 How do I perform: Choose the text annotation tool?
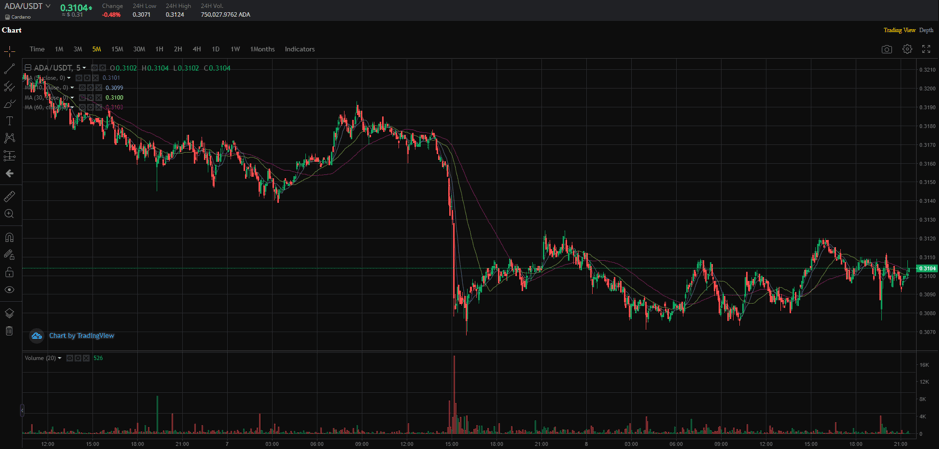[9, 121]
